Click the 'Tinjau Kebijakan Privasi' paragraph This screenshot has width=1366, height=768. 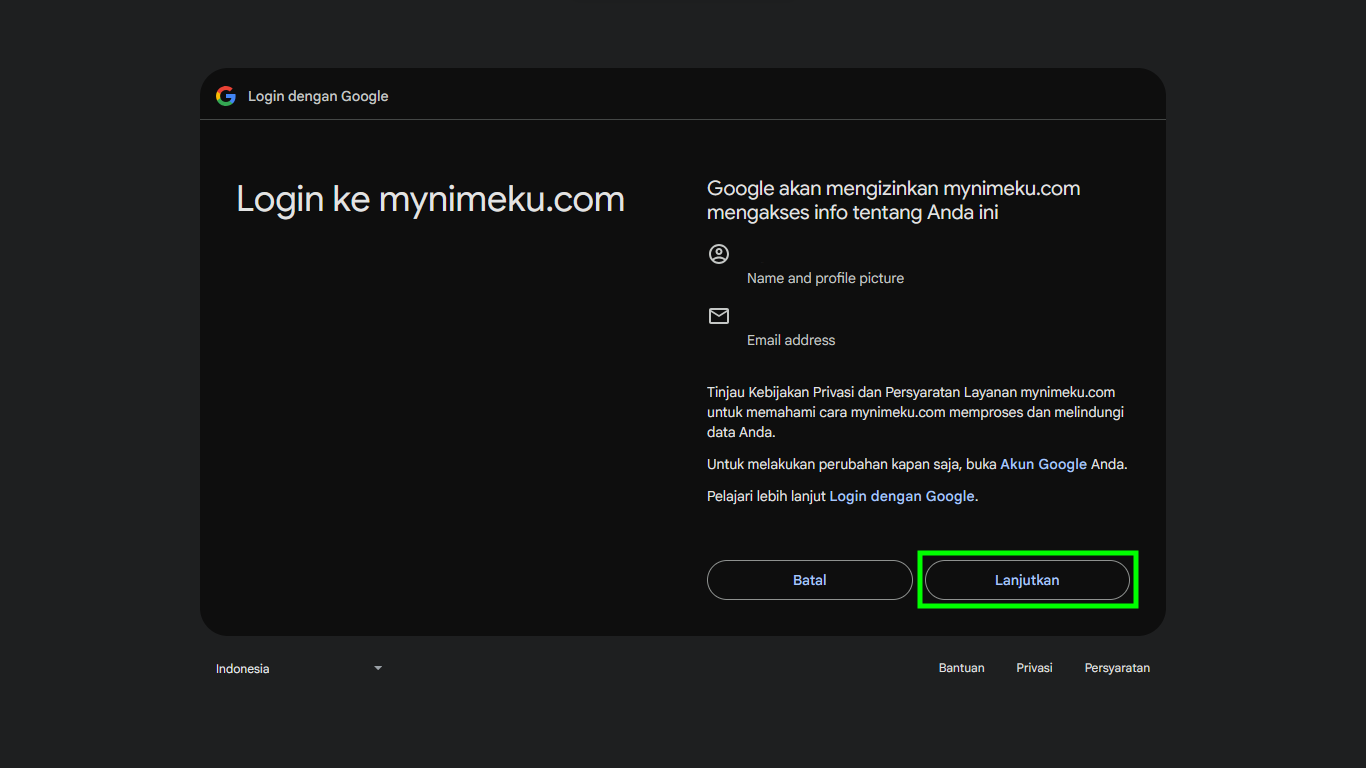[916, 412]
